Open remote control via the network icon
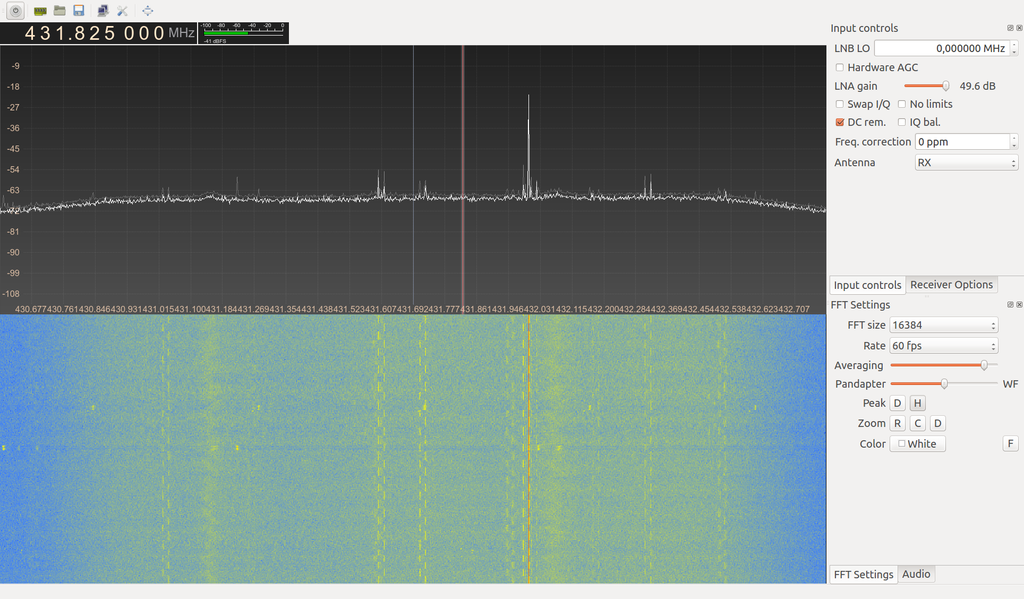Viewport: 1024px width, 599px height. pyautogui.click(x=101, y=10)
